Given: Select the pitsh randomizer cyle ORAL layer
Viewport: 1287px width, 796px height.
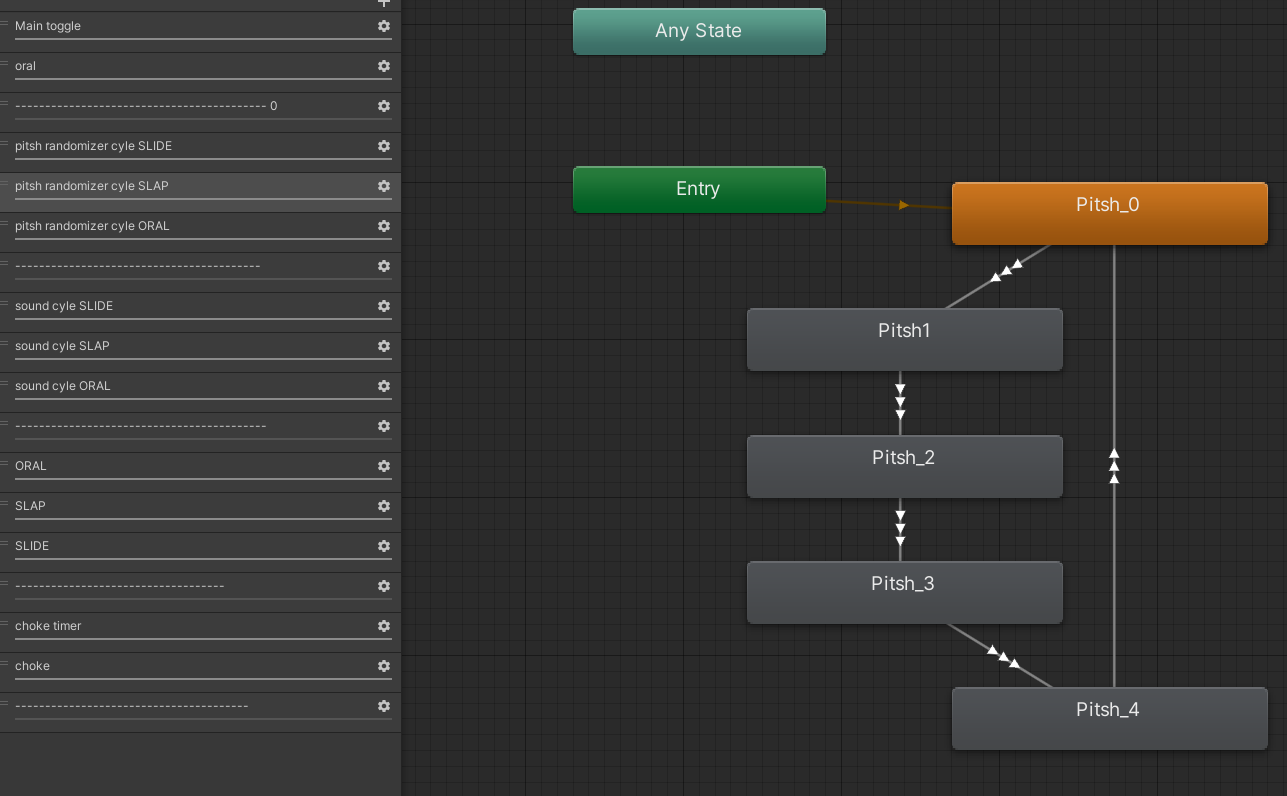Looking at the screenshot, I should (x=200, y=232).
